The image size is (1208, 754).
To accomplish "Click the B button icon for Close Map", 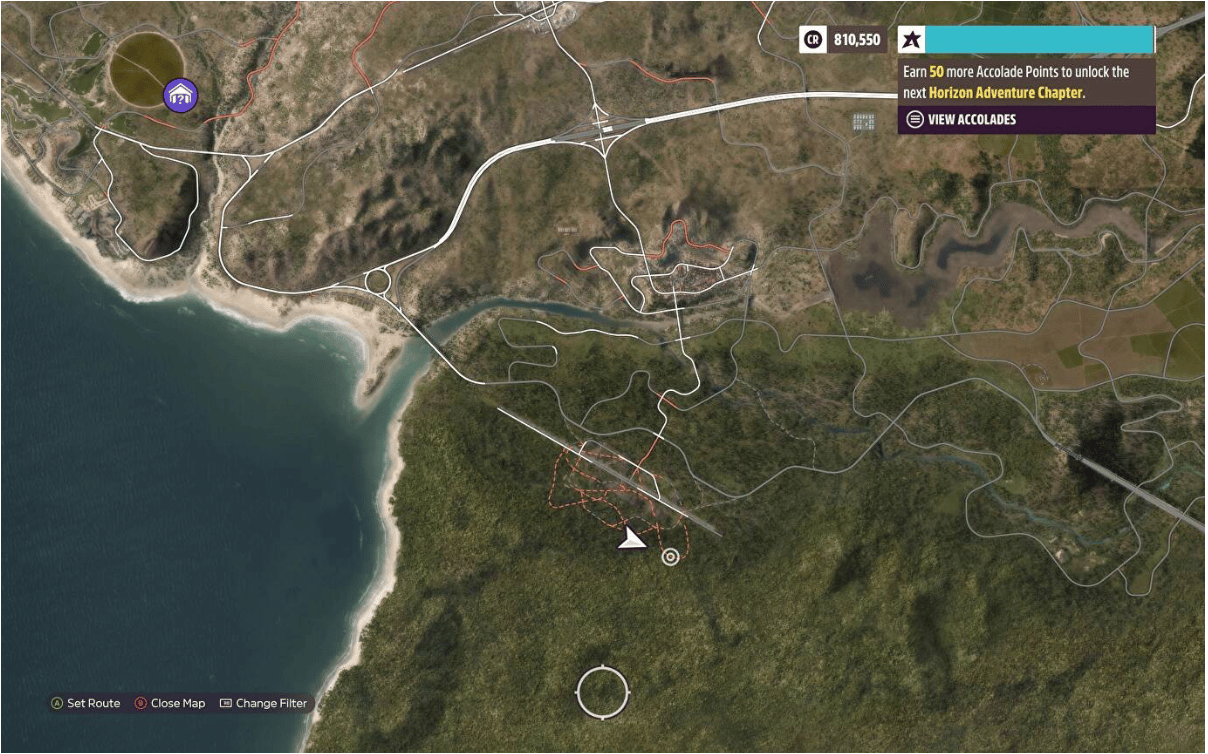I will pyautogui.click(x=141, y=704).
